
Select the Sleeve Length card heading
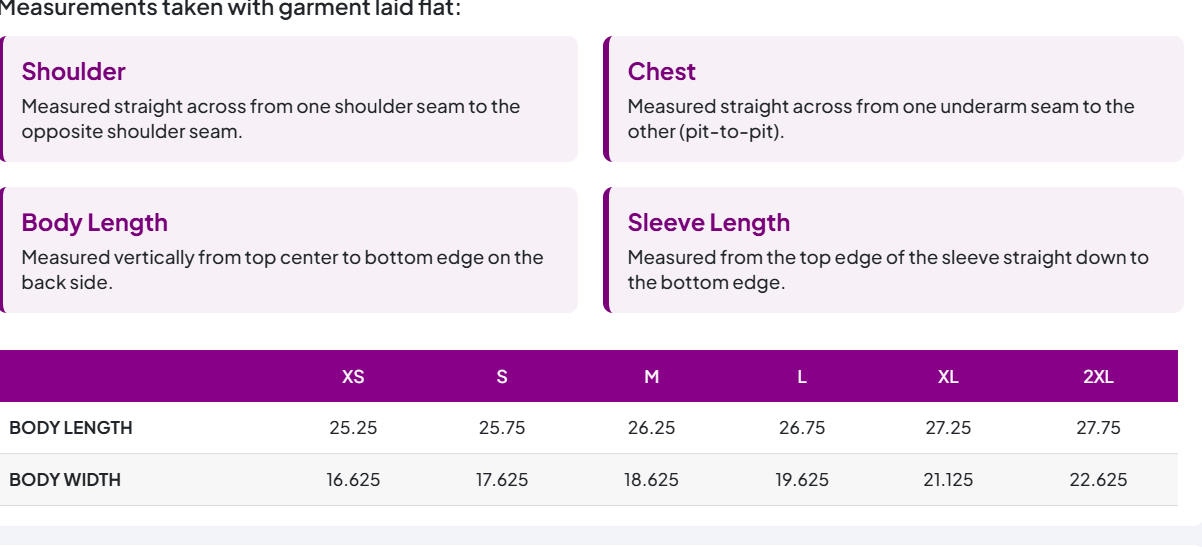coord(708,223)
